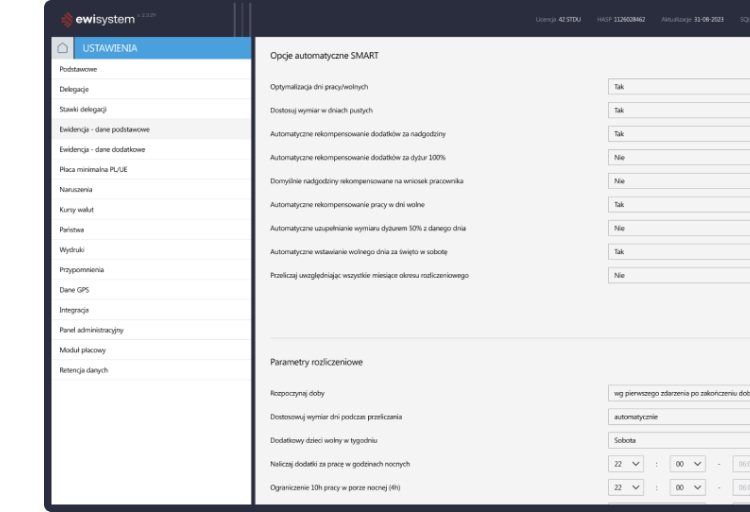Open Rozpoczynaj doby dropdown
750x512 pixels.
tap(679, 393)
